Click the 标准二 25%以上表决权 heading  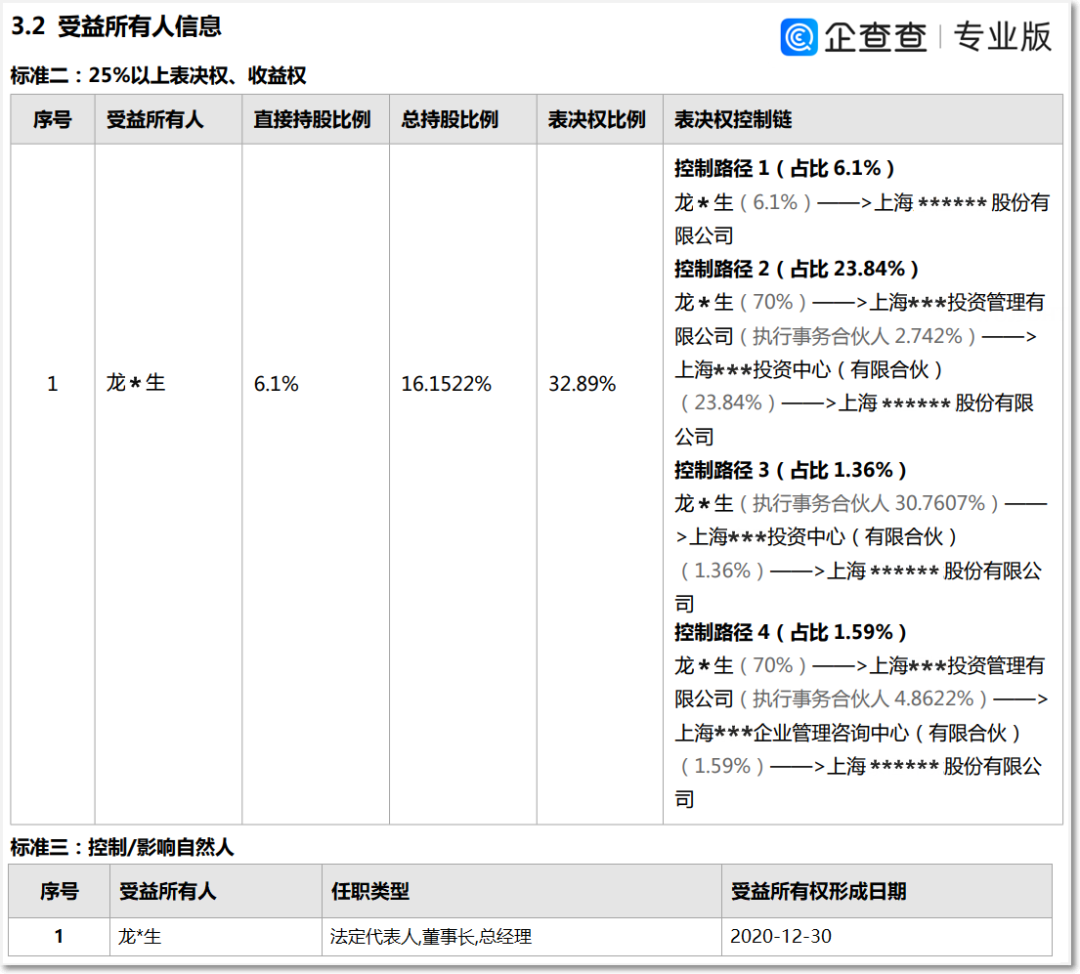(158, 75)
